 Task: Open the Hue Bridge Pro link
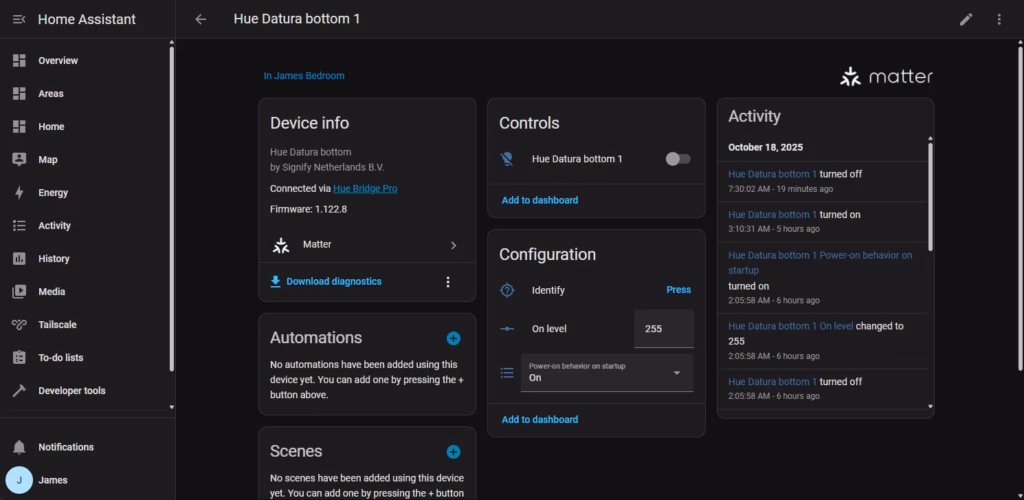click(365, 188)
